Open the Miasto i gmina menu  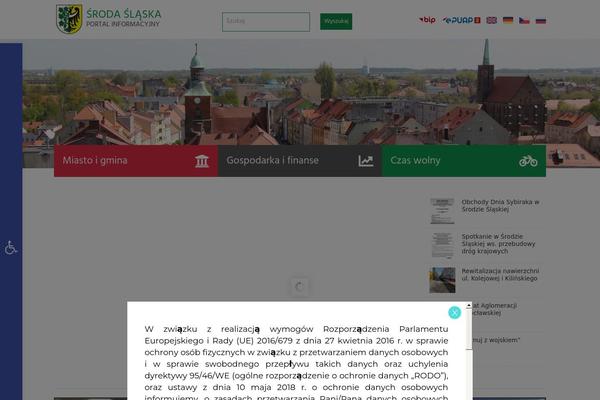[136, 161]
